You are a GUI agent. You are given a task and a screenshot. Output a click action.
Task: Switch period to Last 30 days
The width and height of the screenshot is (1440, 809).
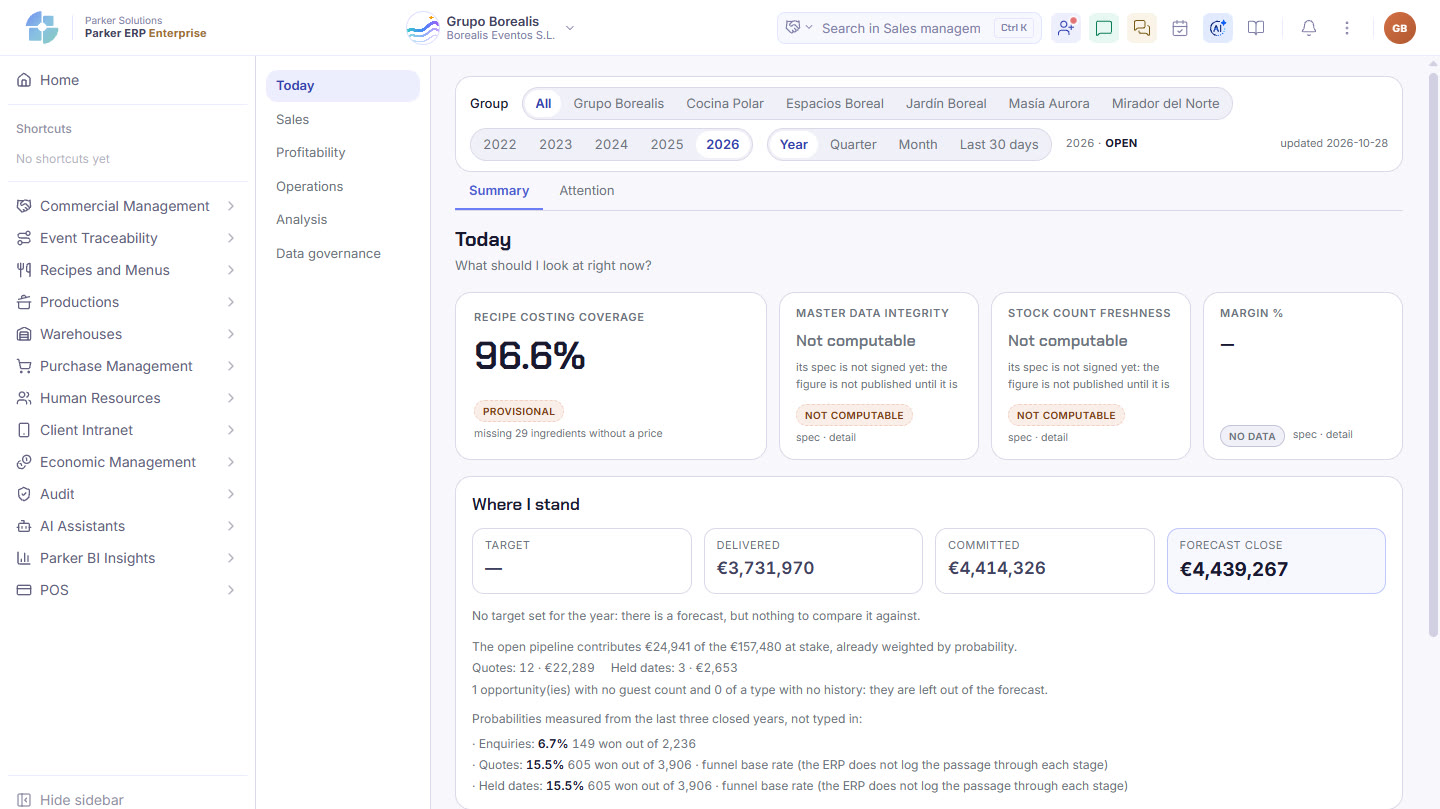(x=999, y=144)
